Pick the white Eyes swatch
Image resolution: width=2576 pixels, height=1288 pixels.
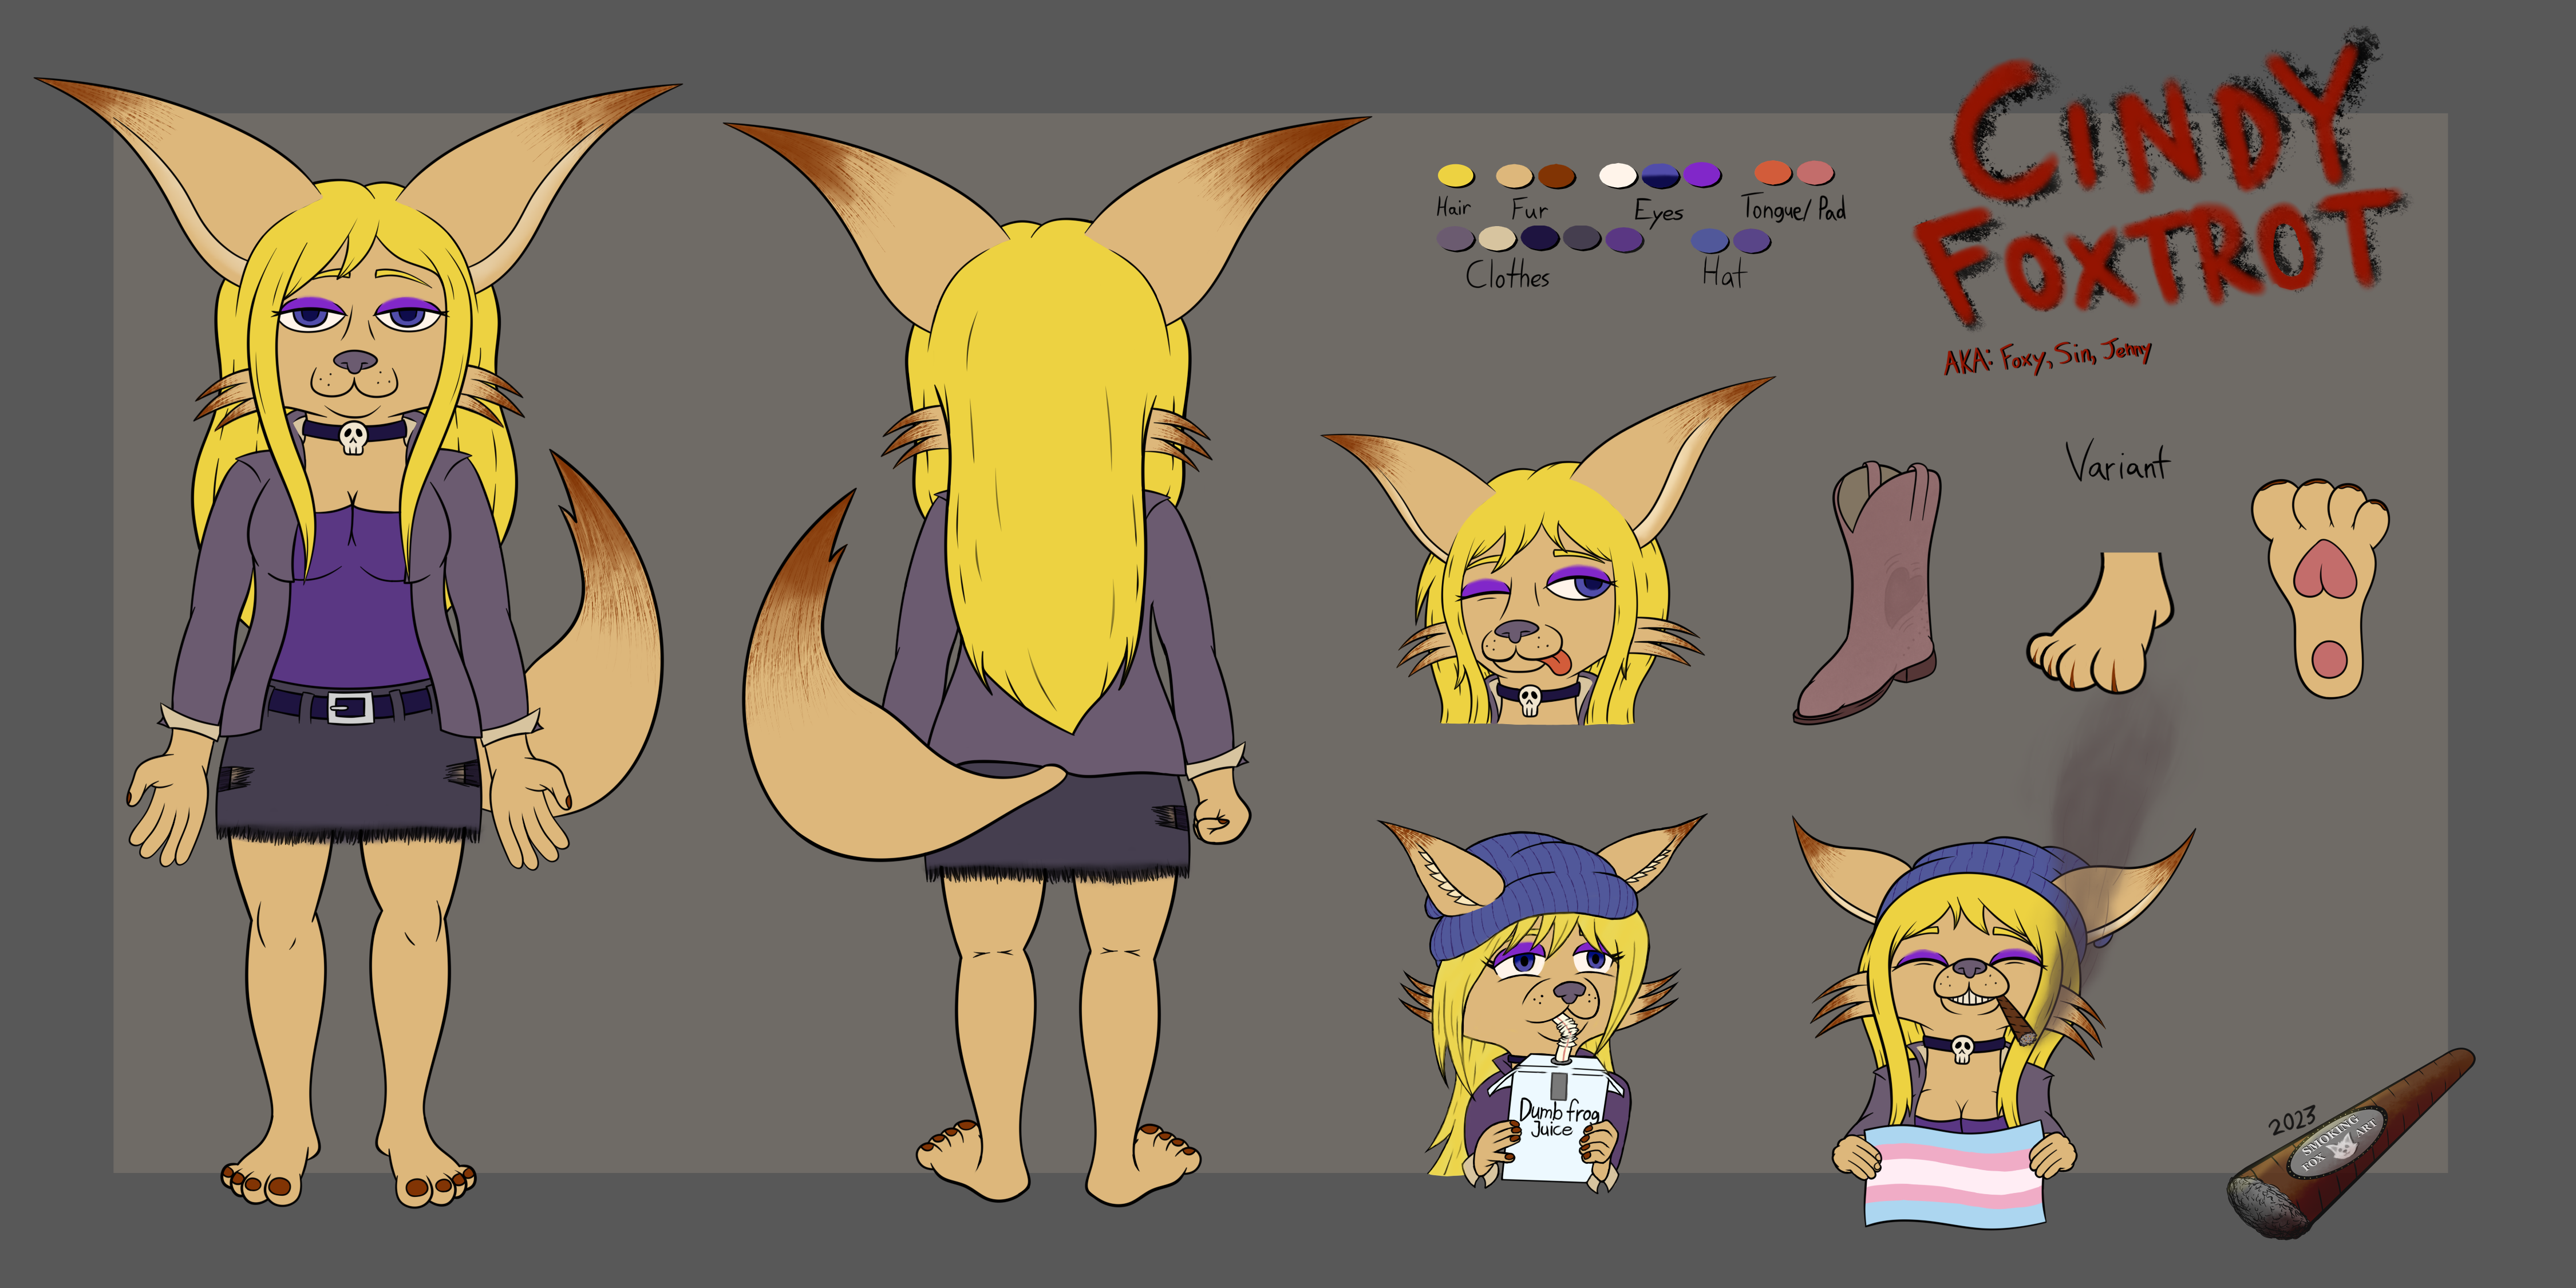tap(1617, 175)
